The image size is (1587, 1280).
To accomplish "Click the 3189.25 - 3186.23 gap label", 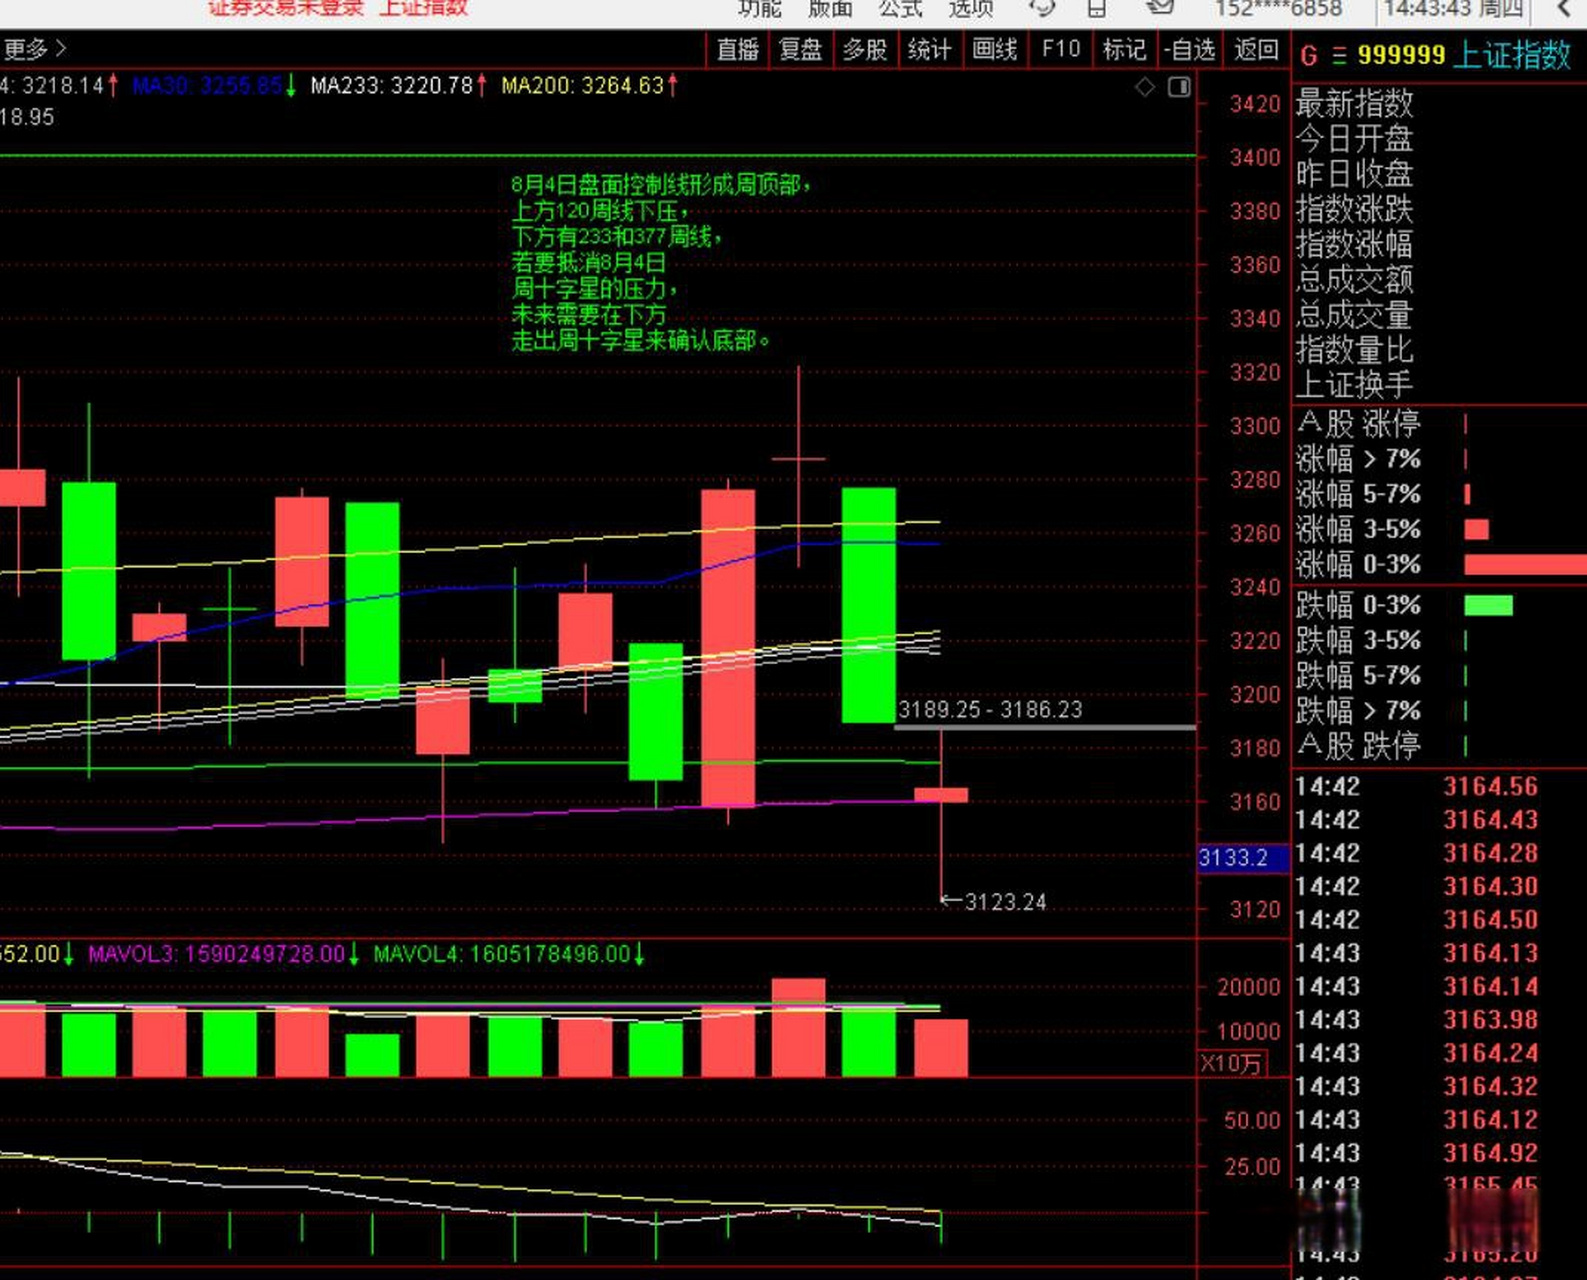I will 990,709.
